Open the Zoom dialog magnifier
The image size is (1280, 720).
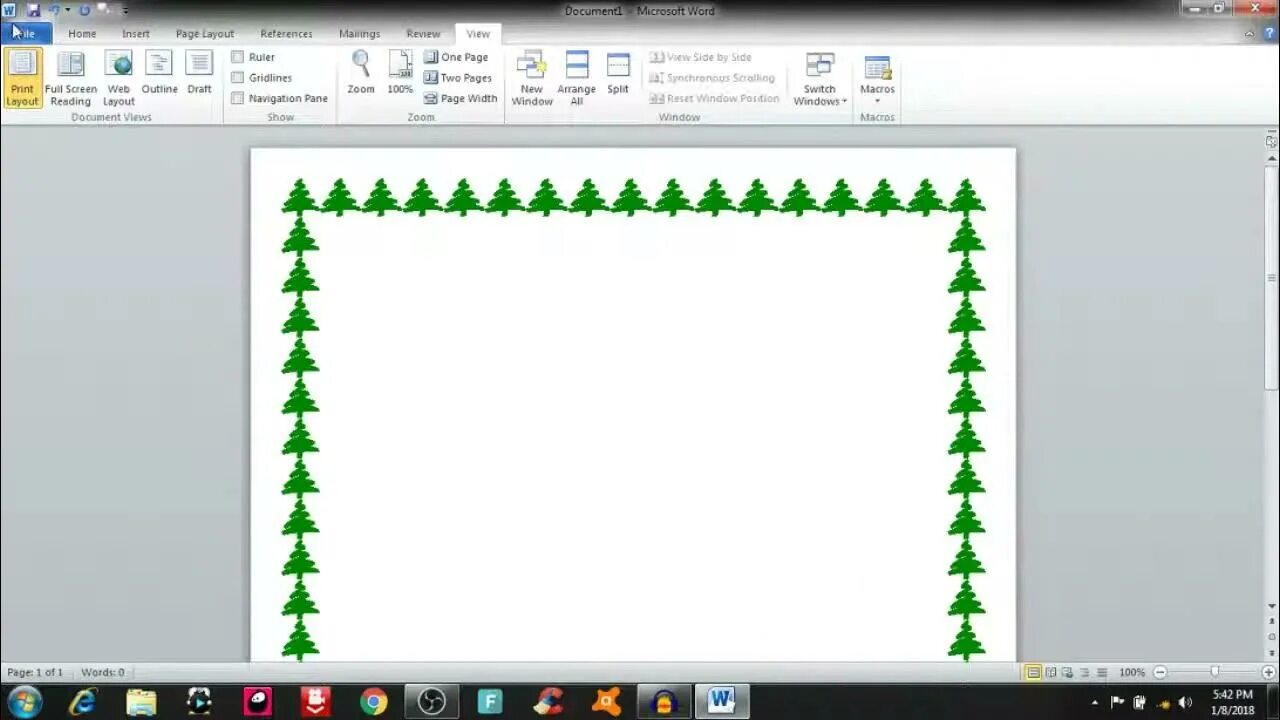coord(361,72)
